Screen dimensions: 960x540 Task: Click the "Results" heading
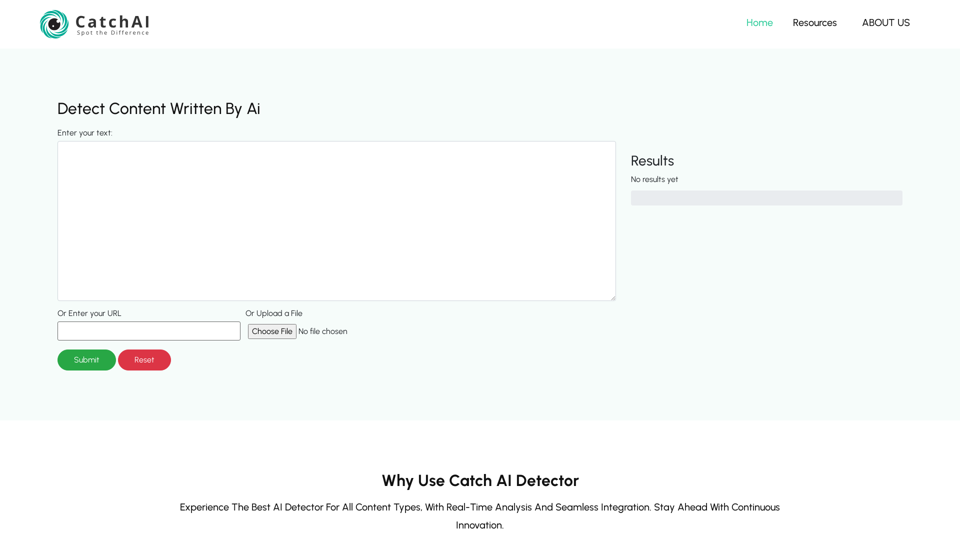coord(652,161)
